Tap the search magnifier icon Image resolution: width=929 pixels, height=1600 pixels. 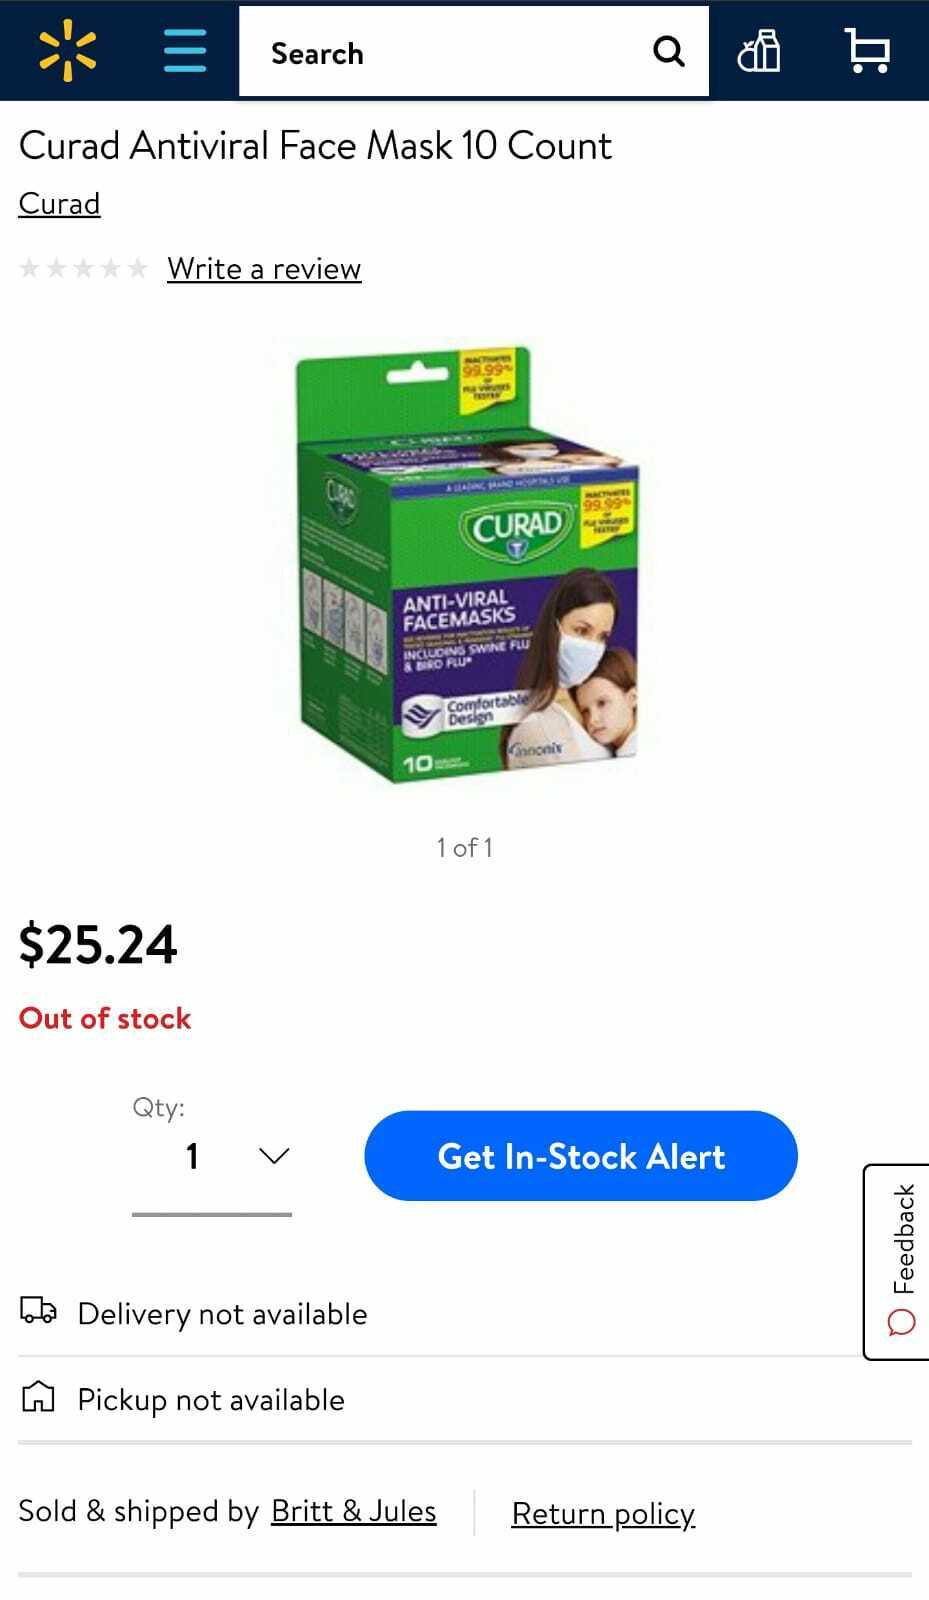point(669,51)
